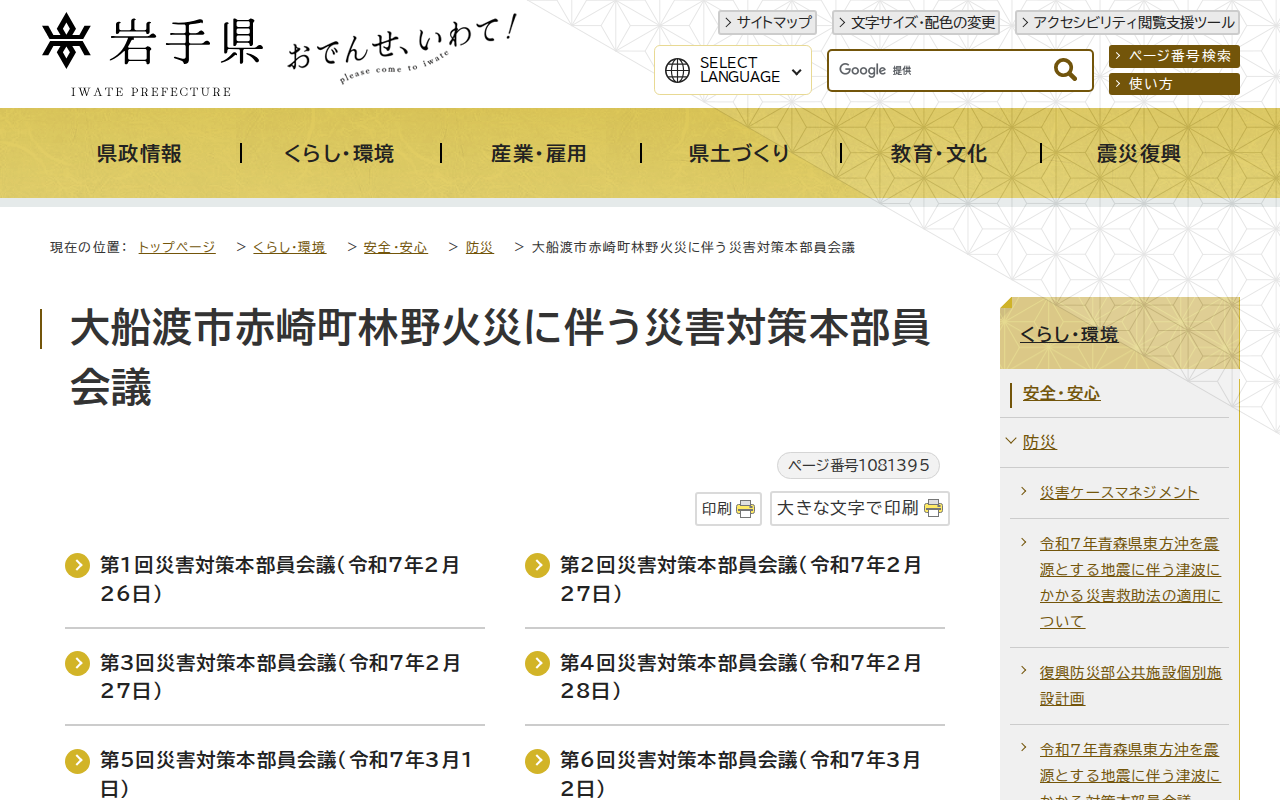The width and height of the screenshot is (1280, 800).
Task: Click arrow icon beside 第1回災害対策本部員会議
Action: click(78, 566)
